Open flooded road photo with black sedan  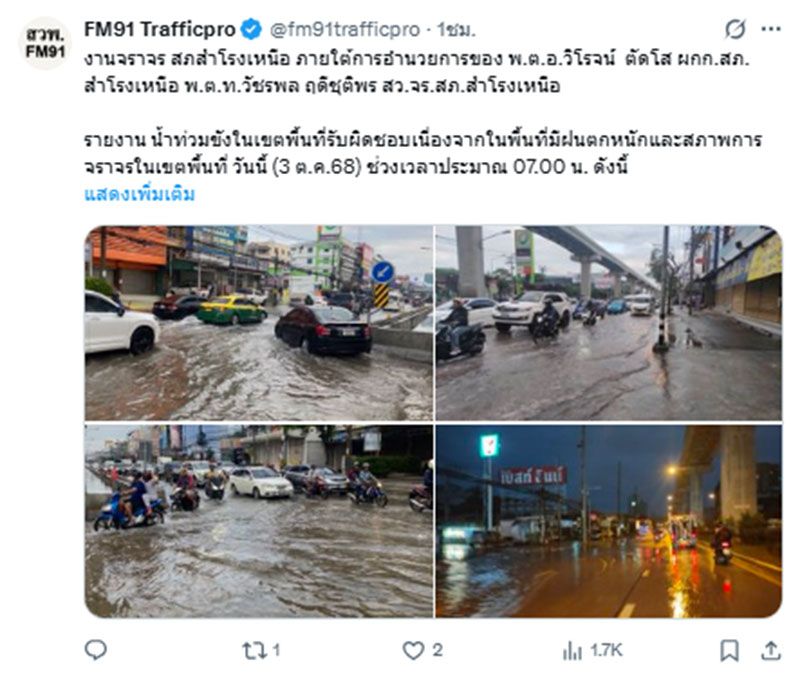coord(259,323)
